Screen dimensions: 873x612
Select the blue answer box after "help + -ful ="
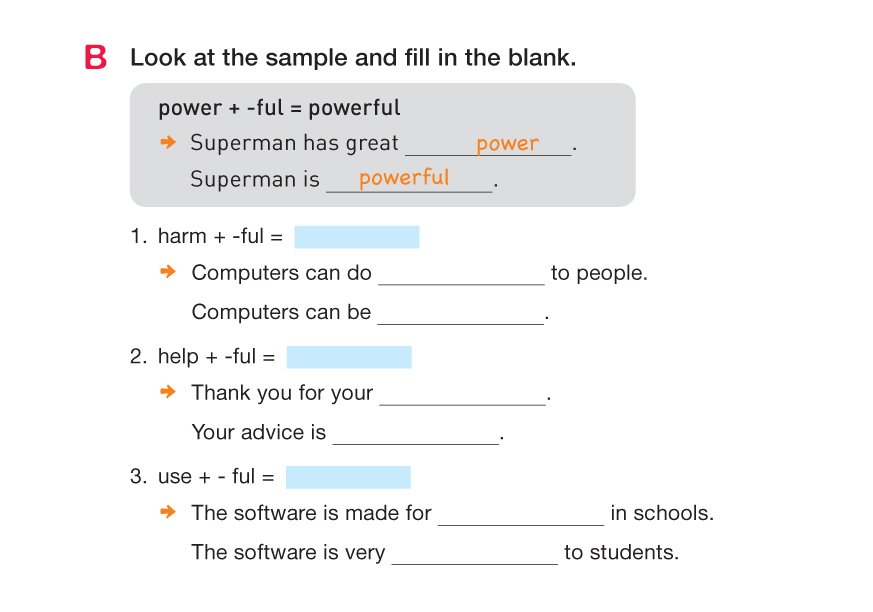click(349, 357)
